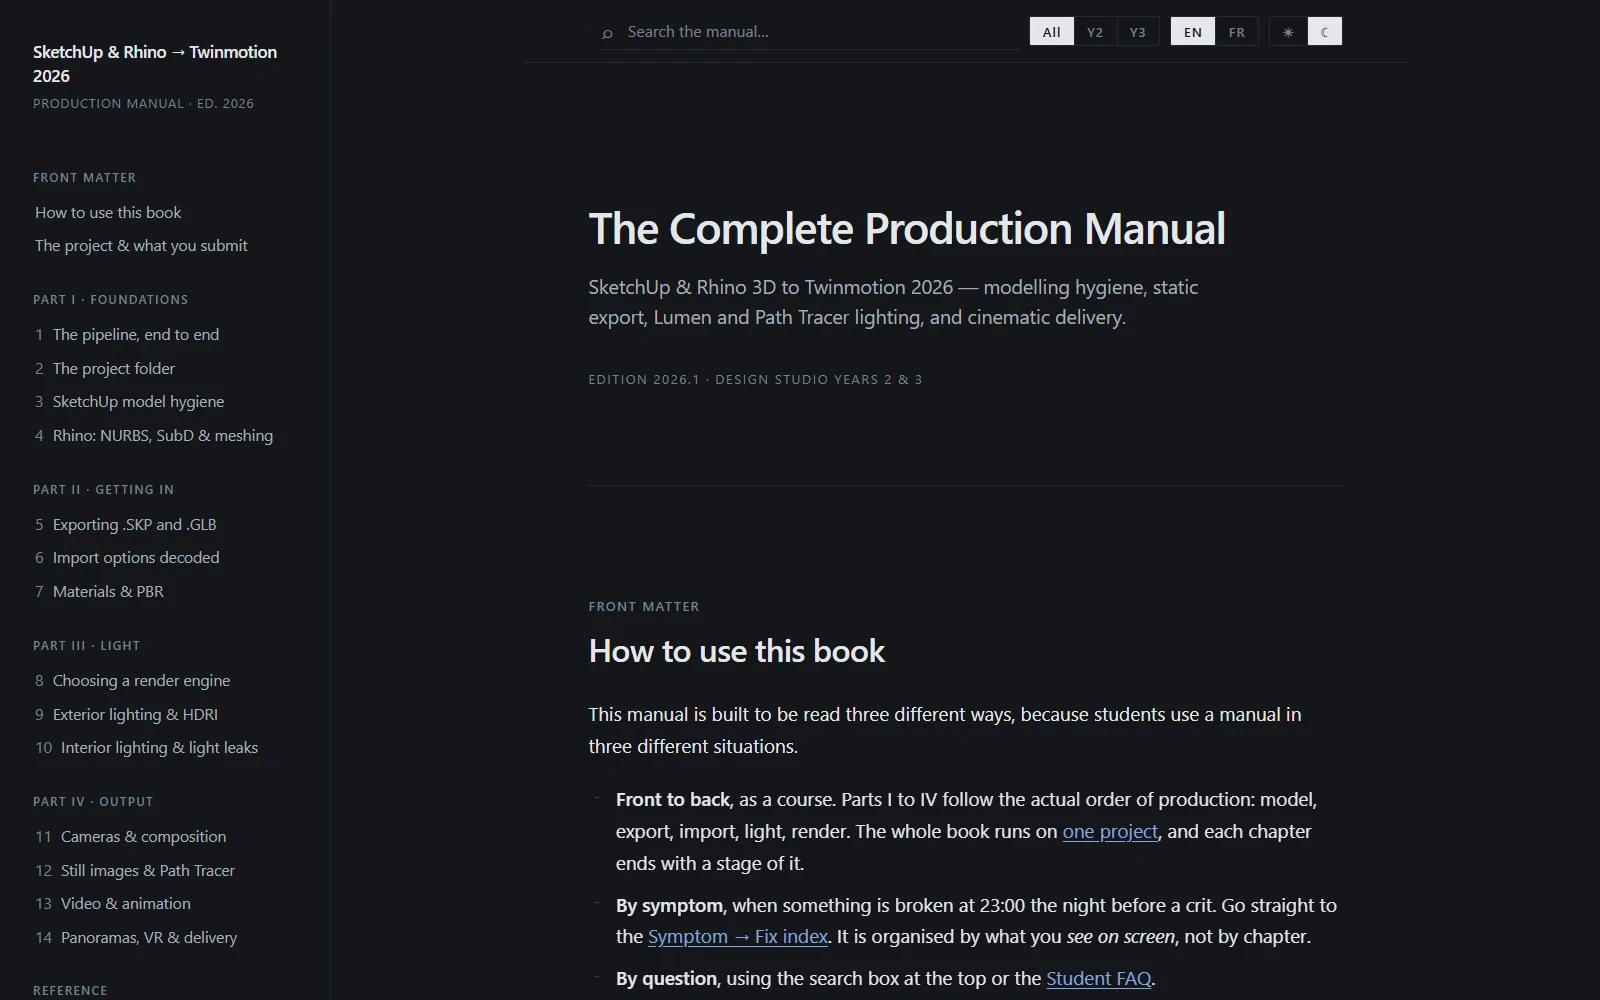Go to chapter 4 Rhino NURBS, SubD & meshing
1600x1000 pixels.
[x=154, y=436]
